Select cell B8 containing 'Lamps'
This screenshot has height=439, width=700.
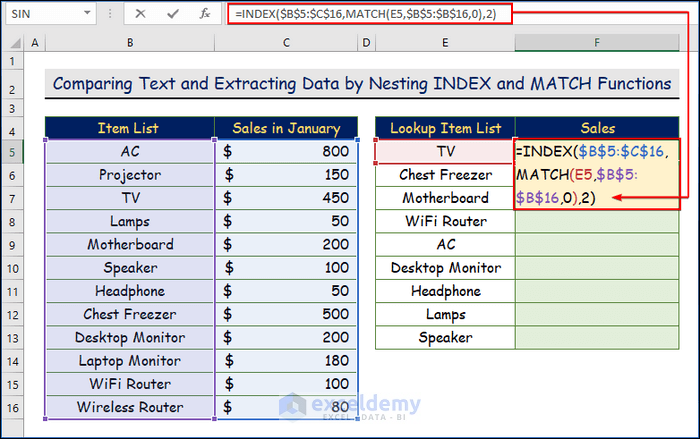[x=129, y=222]
